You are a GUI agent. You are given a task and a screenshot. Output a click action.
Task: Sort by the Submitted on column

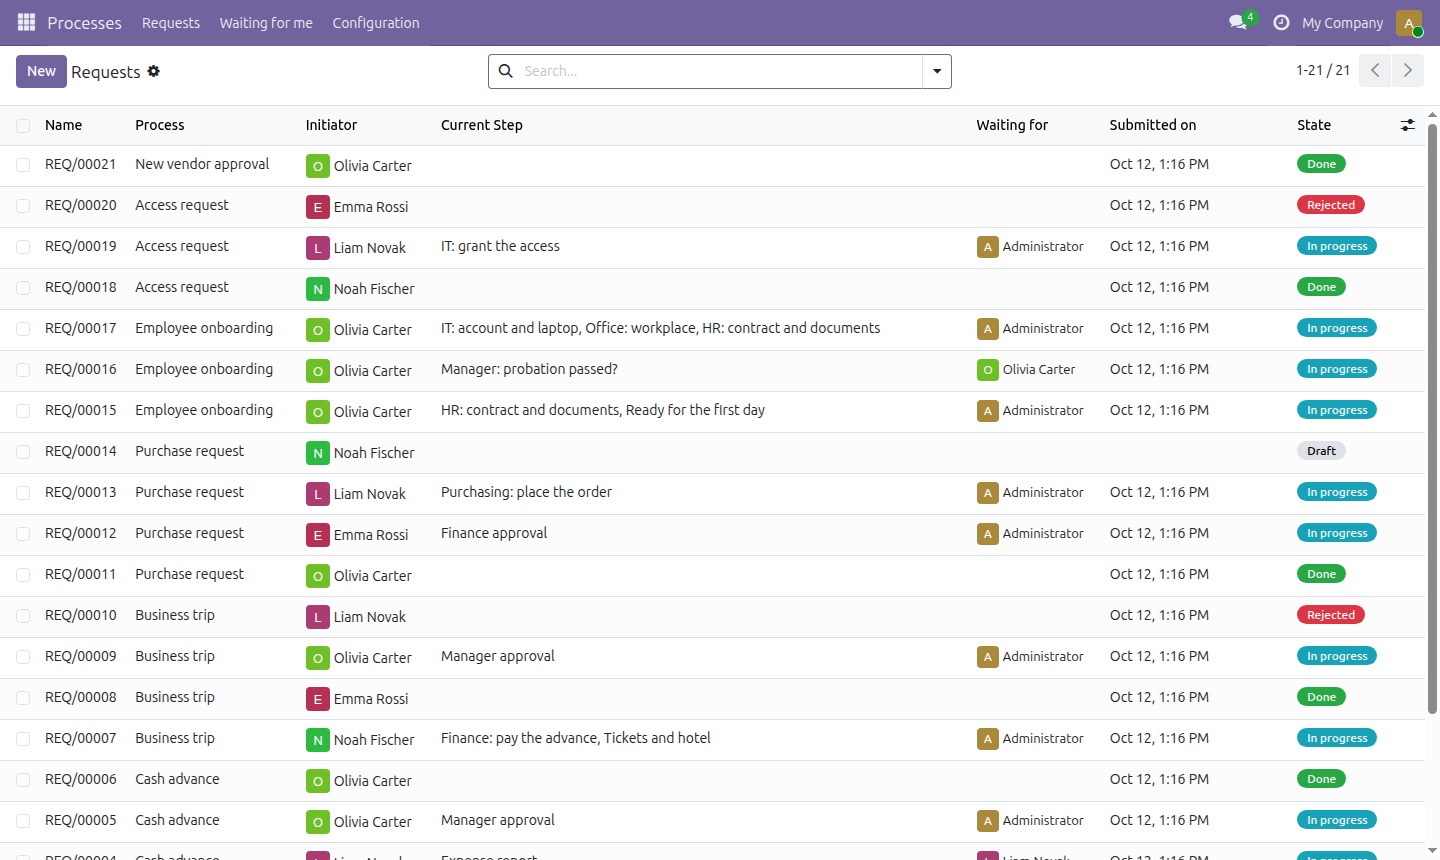click(x=1153, y=125)
